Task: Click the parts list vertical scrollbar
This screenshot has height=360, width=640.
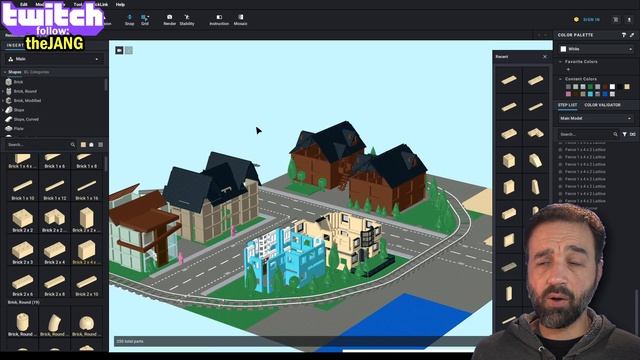Action: (x=106, y=163)
